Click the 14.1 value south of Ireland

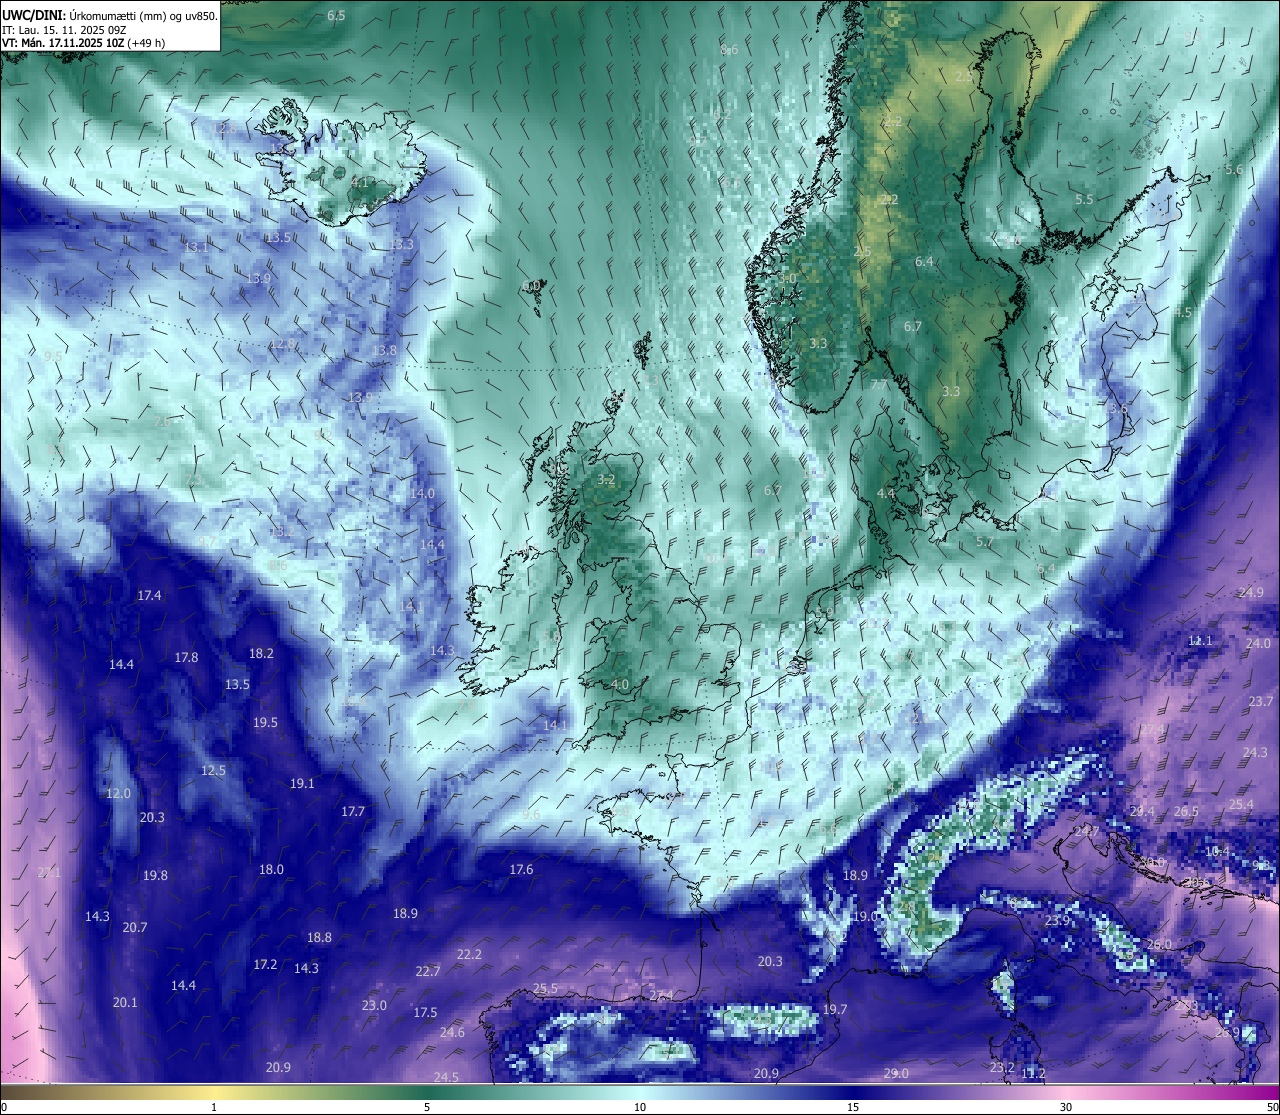pyautogui.click(x=555, y=725)
